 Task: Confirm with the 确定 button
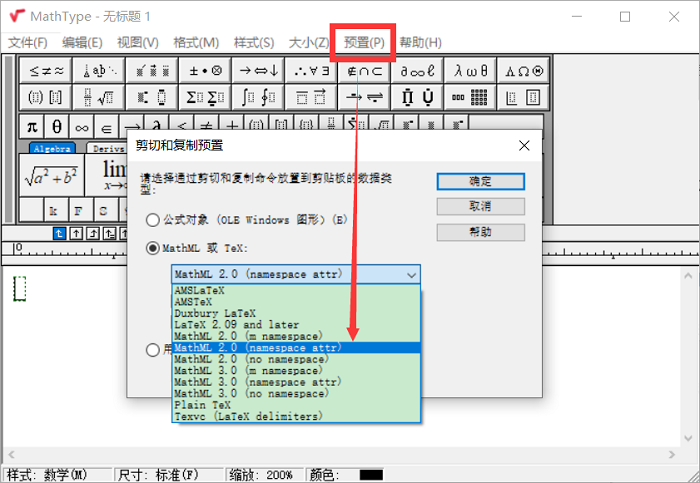click(x=480, y=181)
